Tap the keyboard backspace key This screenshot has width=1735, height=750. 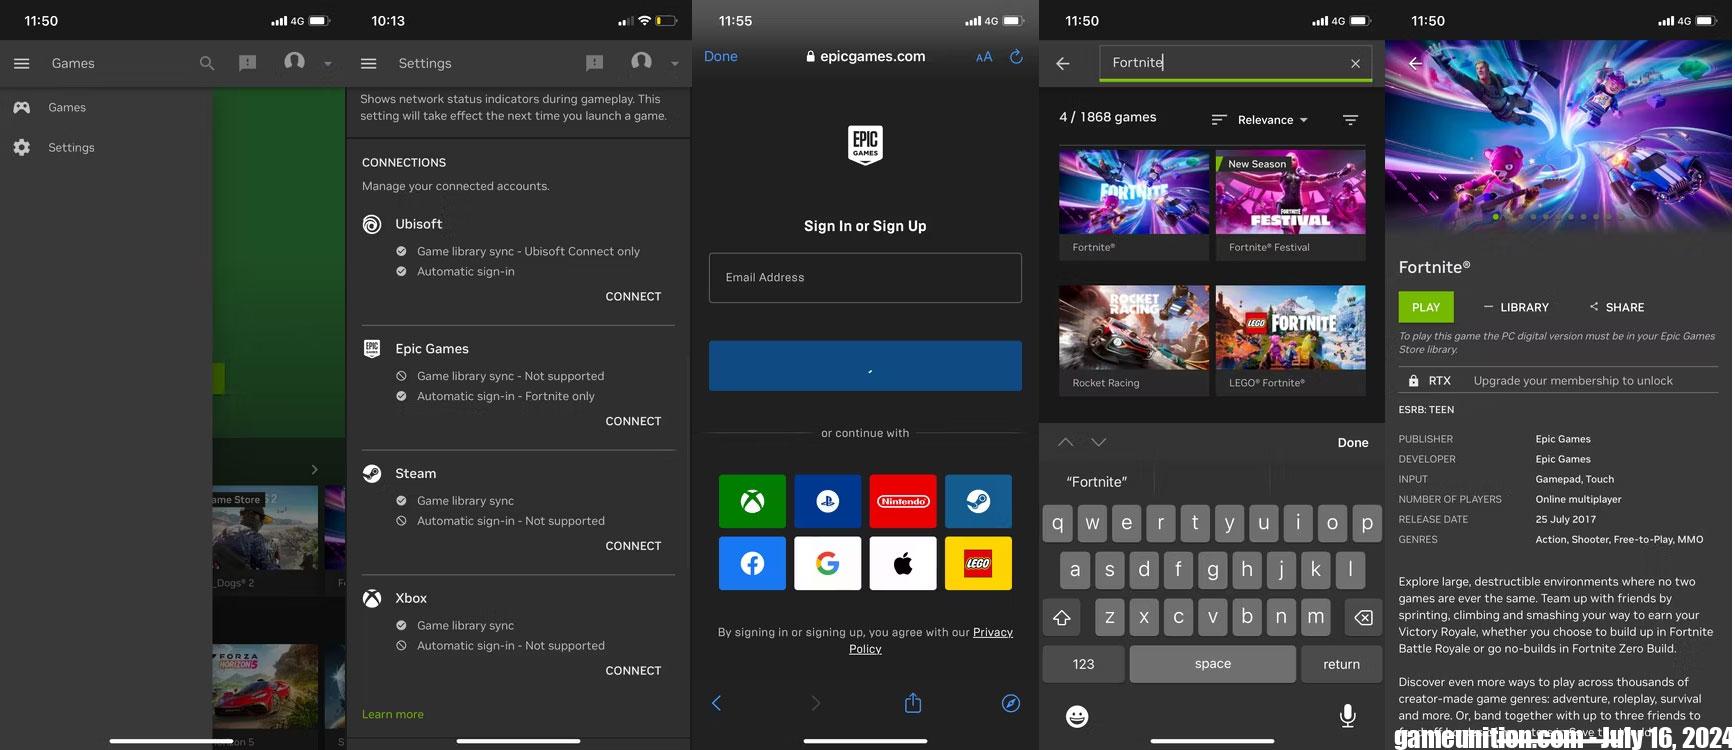tap(1363, 617)
